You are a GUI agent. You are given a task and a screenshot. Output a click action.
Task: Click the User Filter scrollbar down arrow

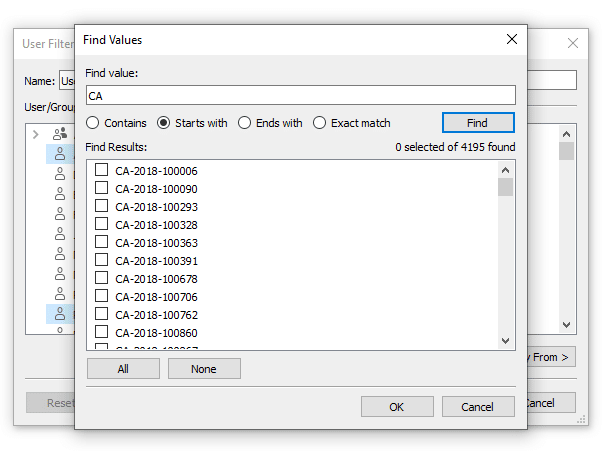point(566,324)
